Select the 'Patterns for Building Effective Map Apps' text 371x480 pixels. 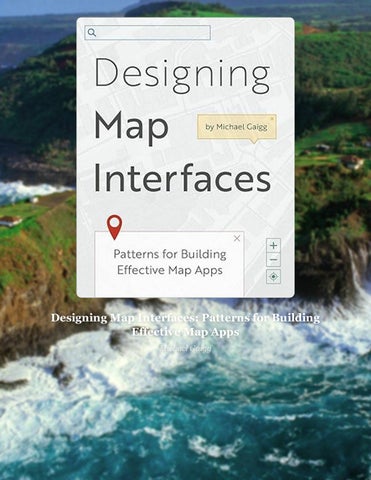[170, 262]
